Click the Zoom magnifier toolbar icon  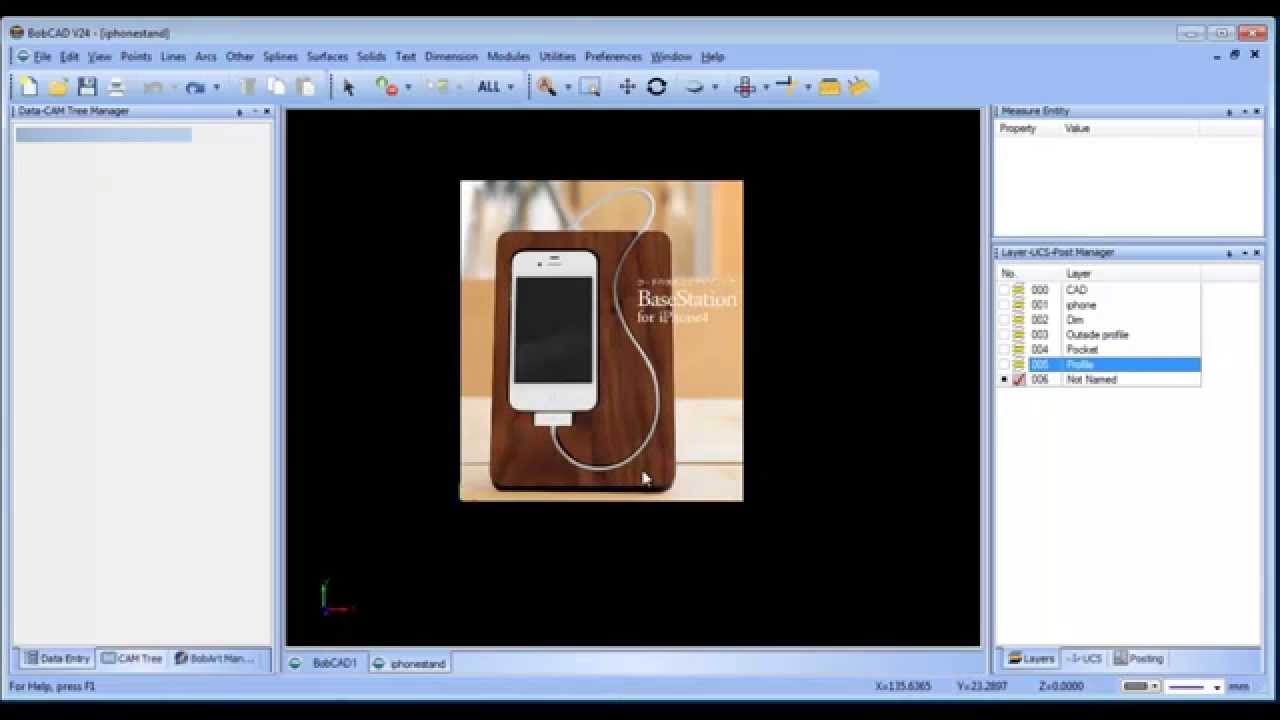click(x=546, y=87)
